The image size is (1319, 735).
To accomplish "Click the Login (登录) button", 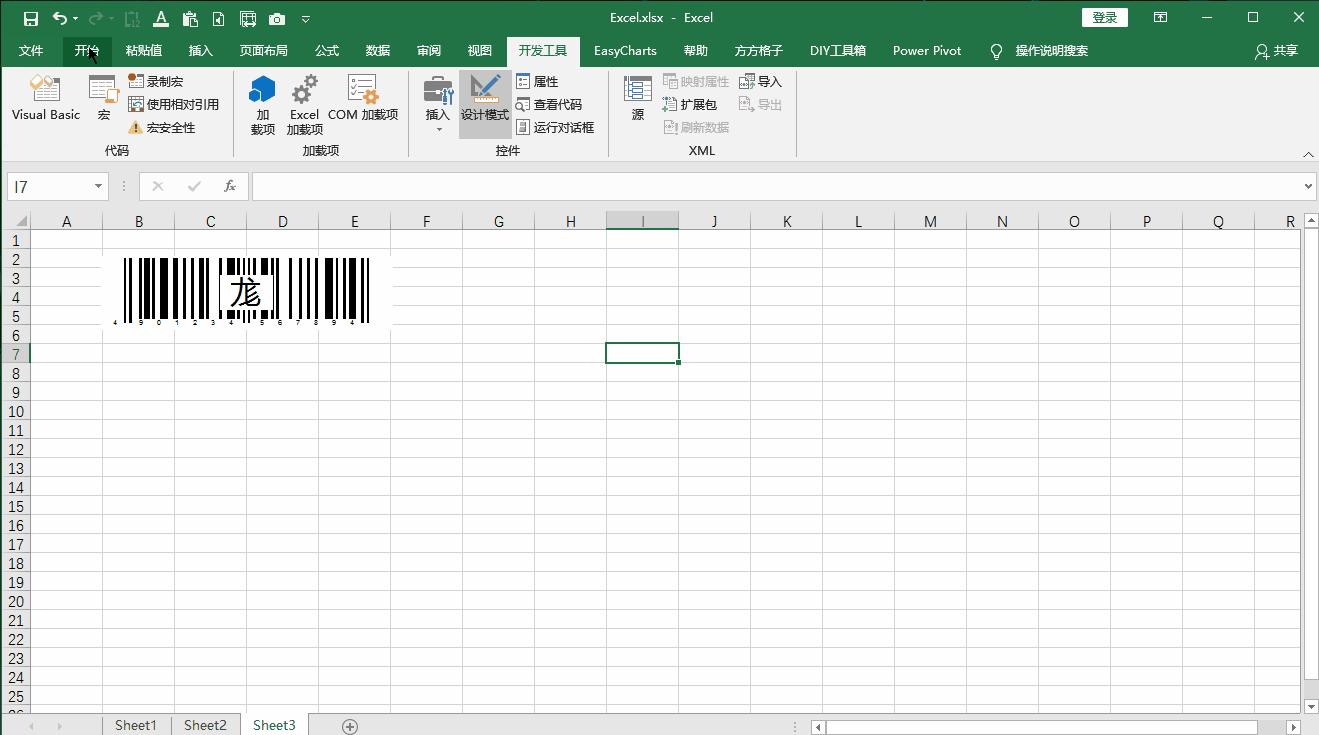I will click(1105, 18).
